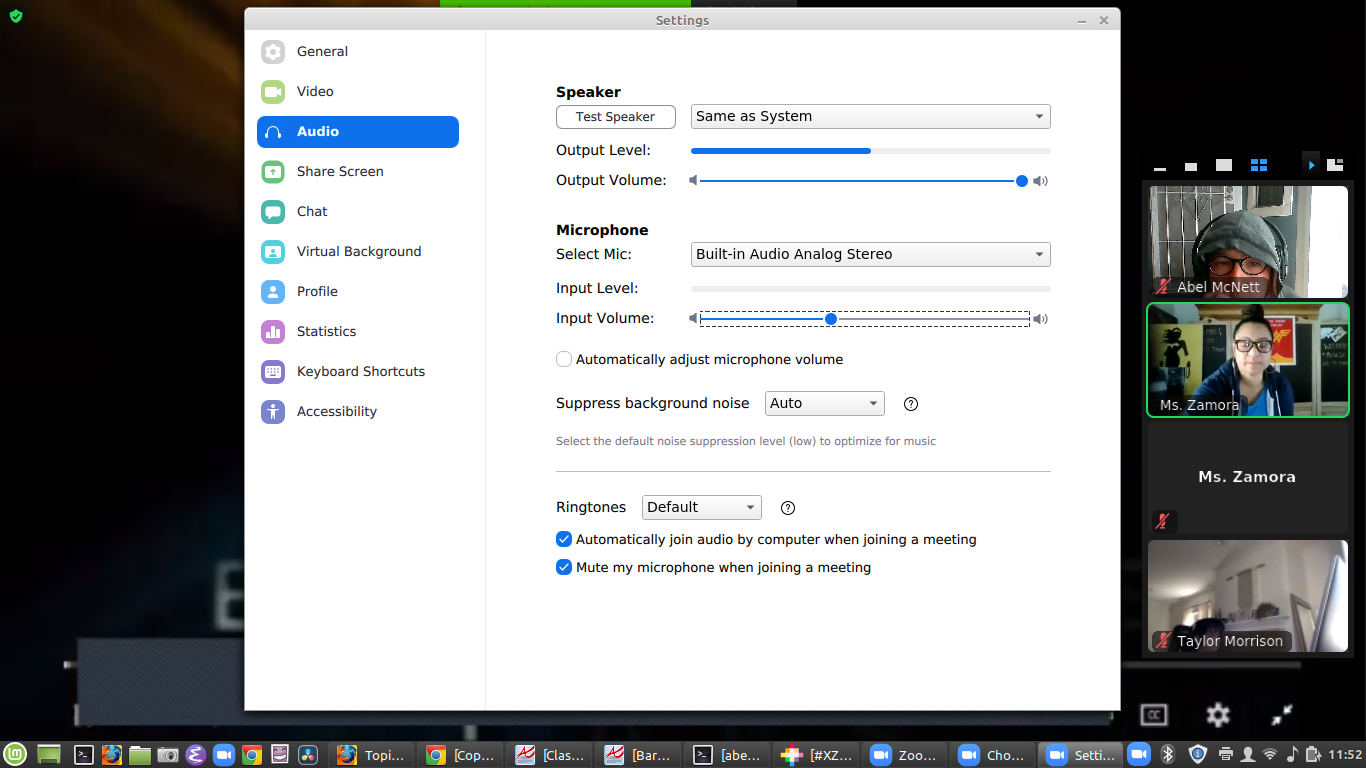
Task: Launch DaVinci Resolve from the panel
Action: pos(308,755)
